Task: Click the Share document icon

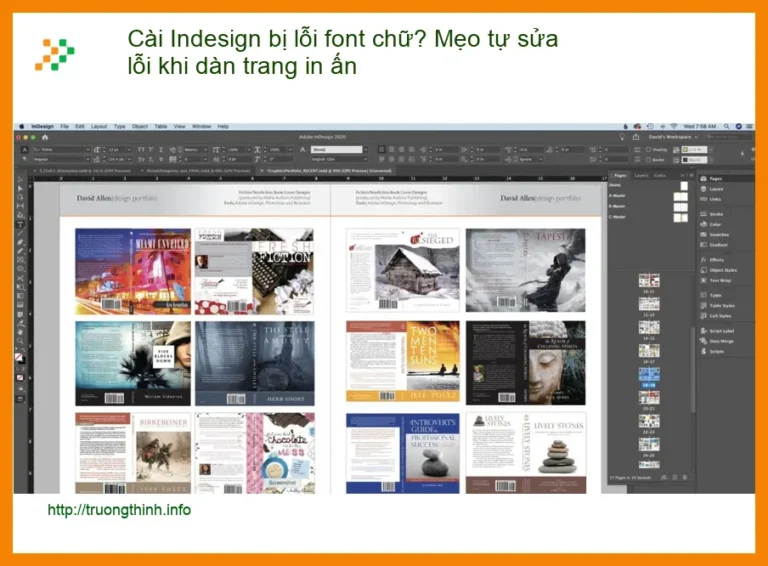Action: [636, 137]
